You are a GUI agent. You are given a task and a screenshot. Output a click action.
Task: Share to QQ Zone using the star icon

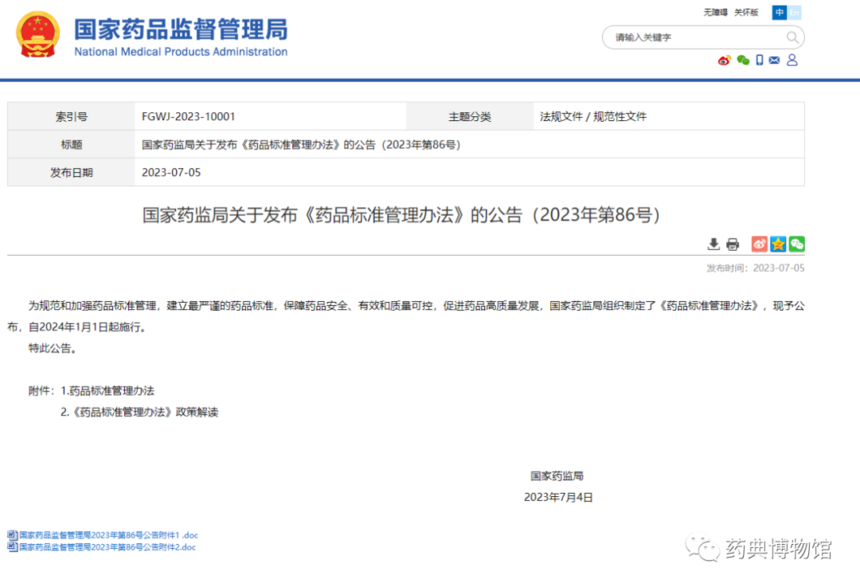pyautogui.click(x=778, y=244)
